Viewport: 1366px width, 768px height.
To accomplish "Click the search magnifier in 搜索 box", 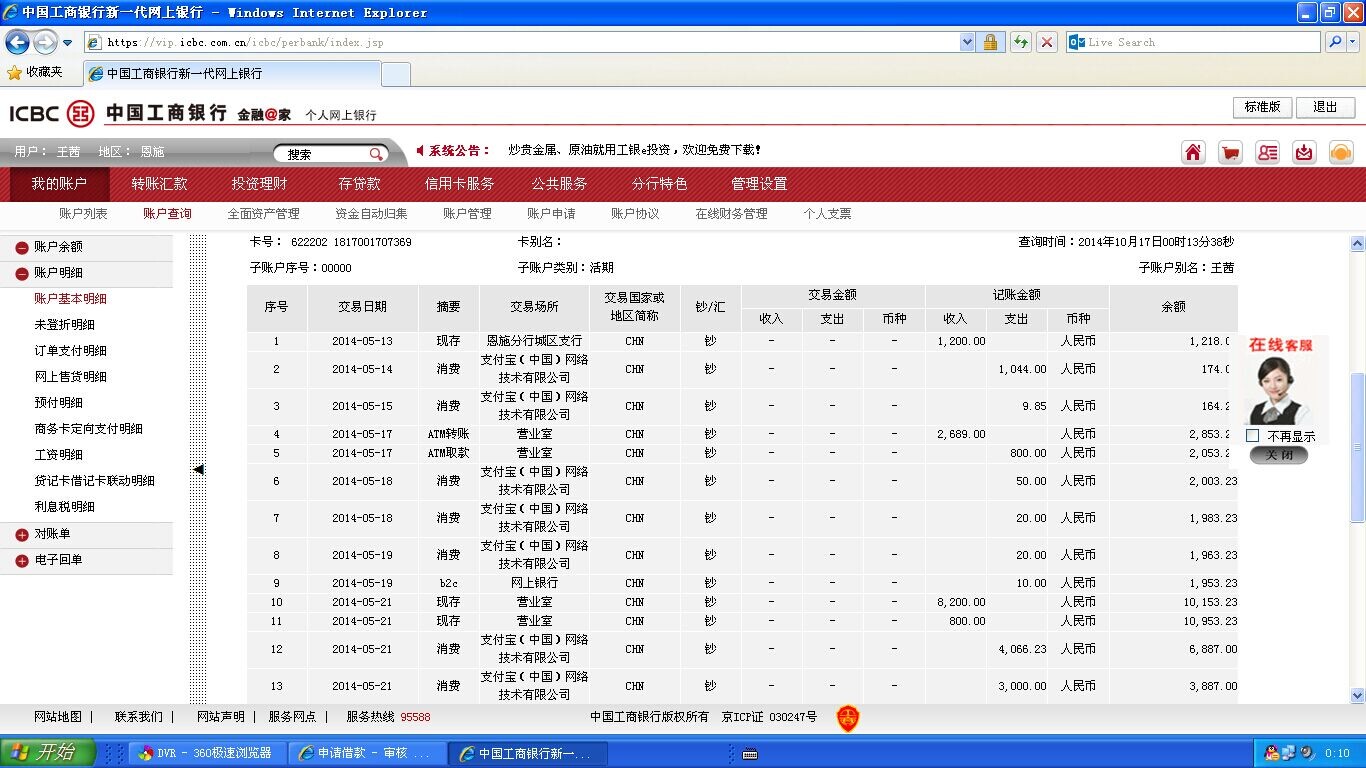I will coord(376,154).
